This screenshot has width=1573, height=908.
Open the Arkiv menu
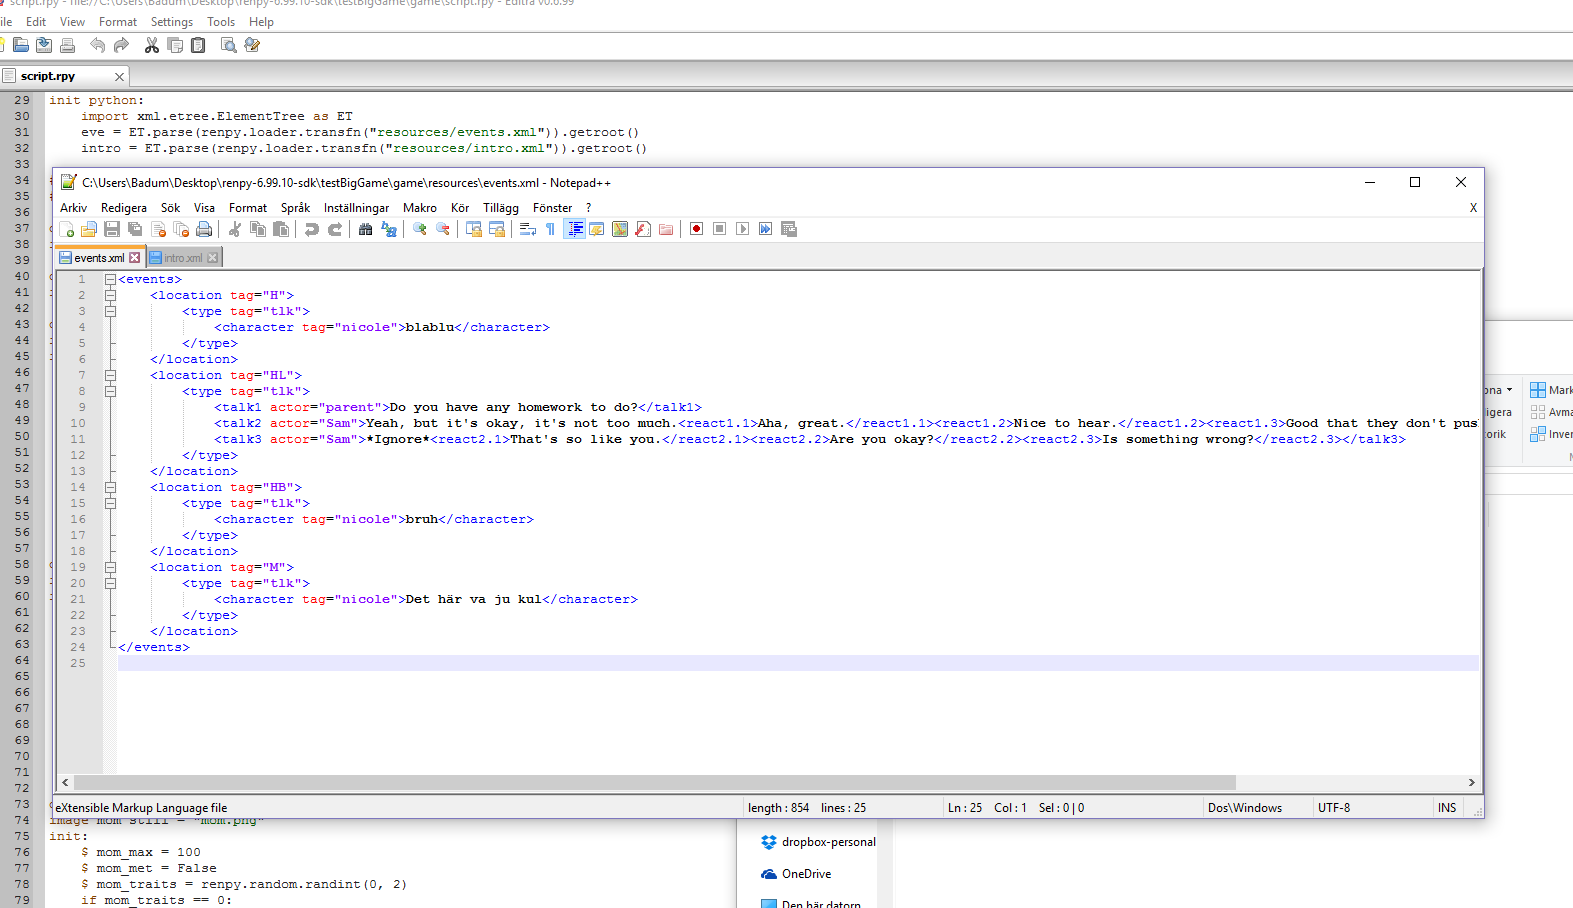click(x=73, y=208)
